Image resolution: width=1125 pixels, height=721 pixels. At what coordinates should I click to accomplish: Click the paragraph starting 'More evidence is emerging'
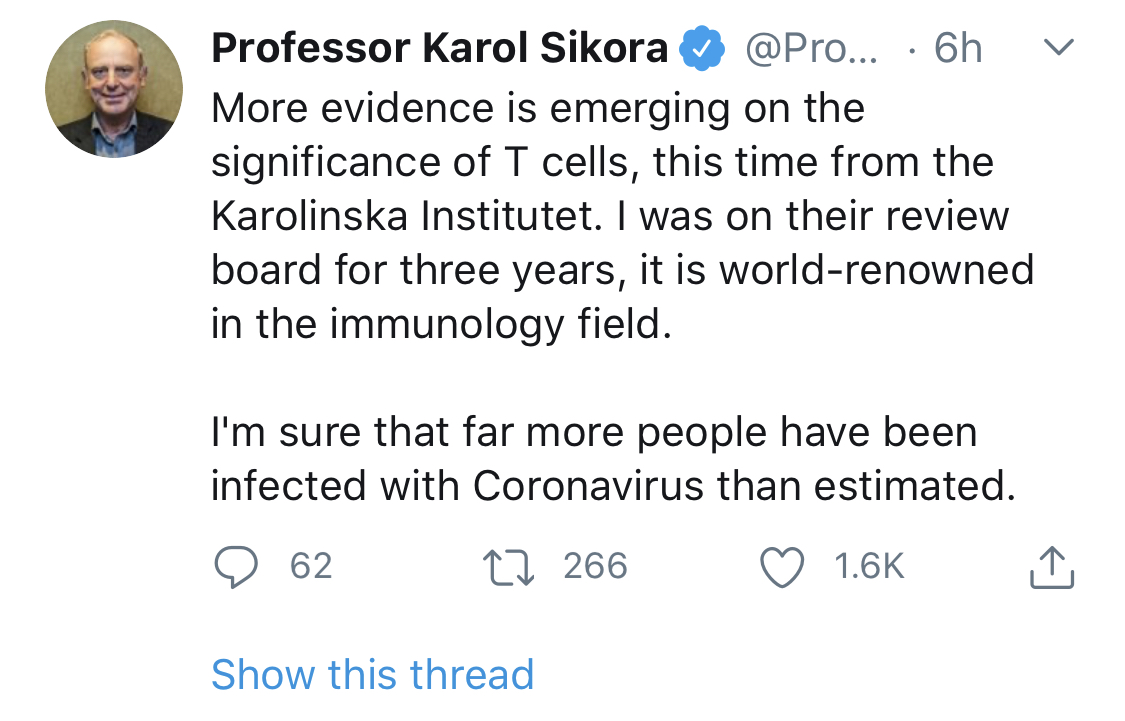point(600,217)
